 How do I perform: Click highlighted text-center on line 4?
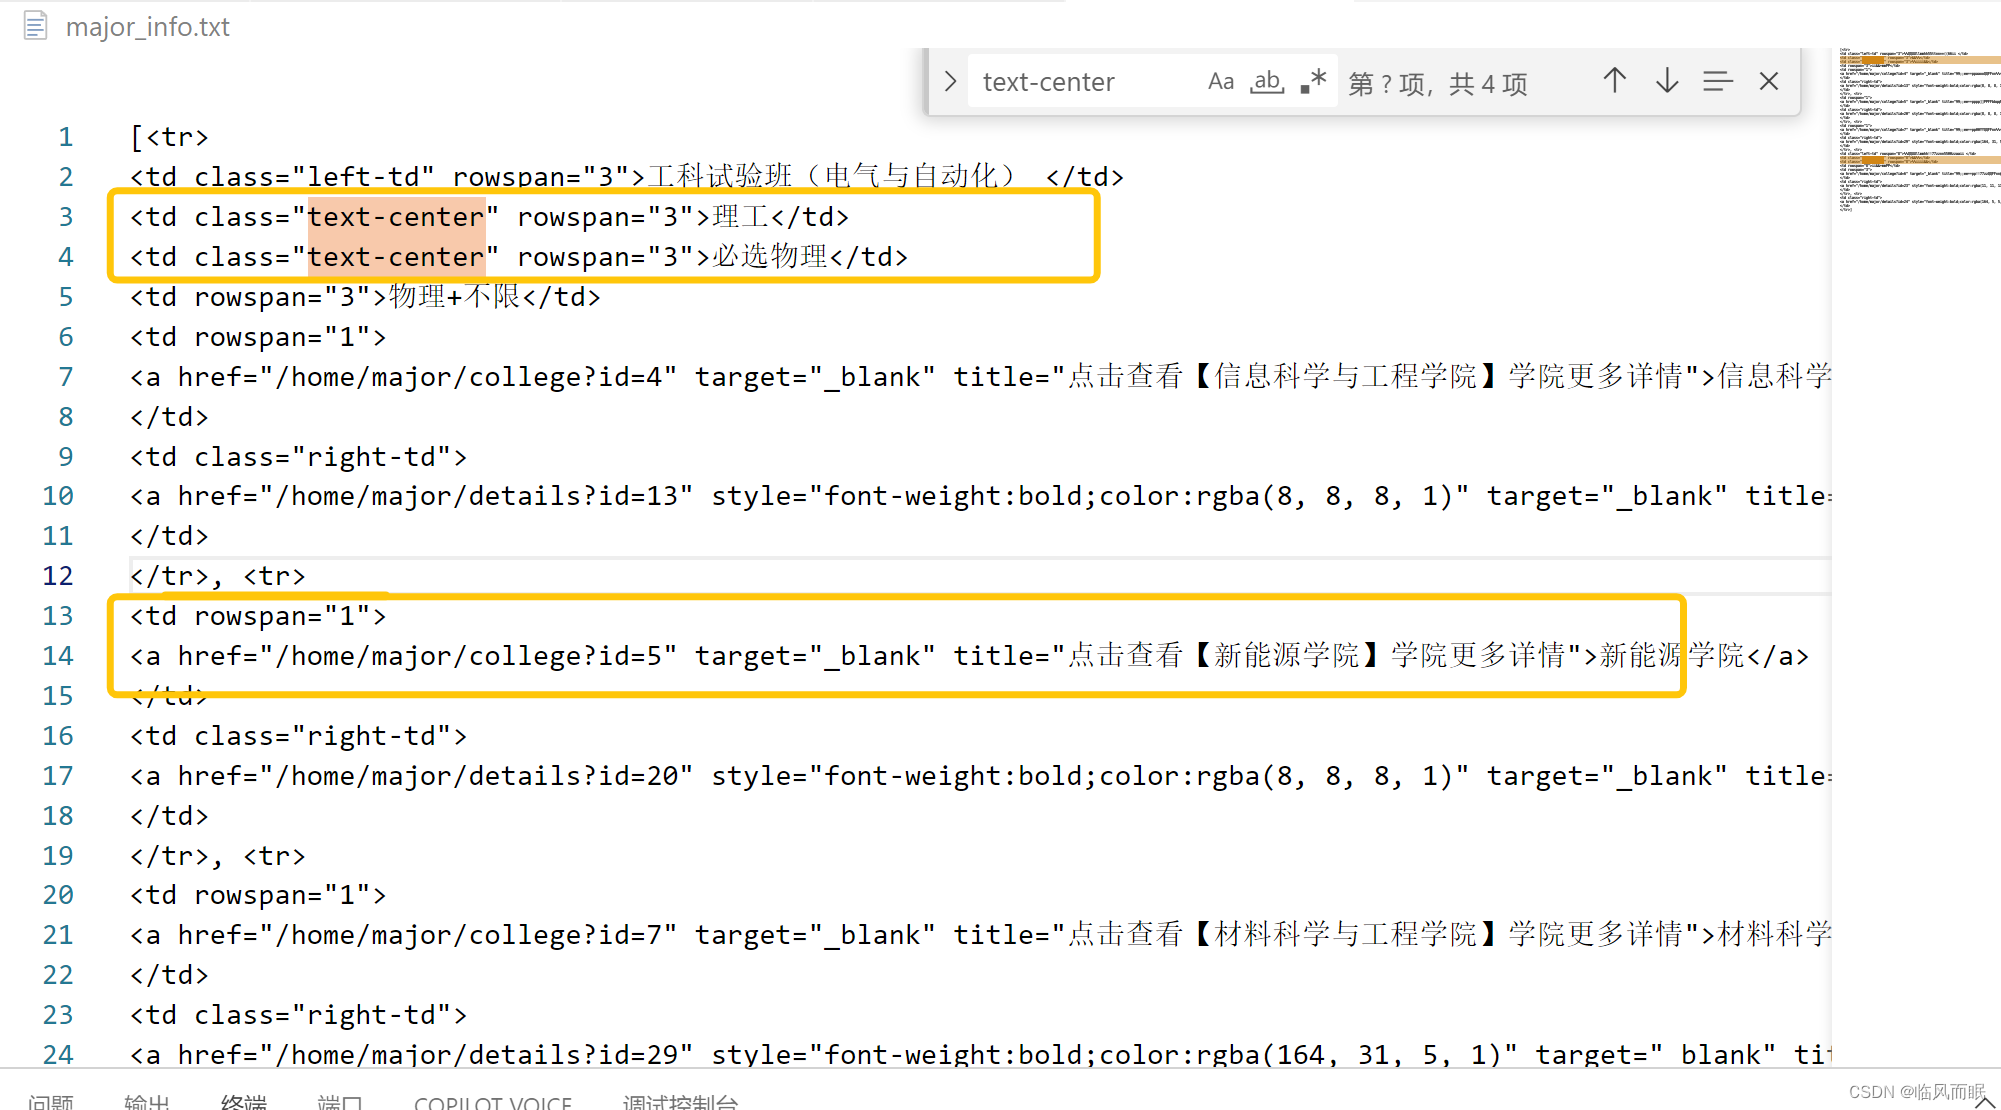point(396,257)
